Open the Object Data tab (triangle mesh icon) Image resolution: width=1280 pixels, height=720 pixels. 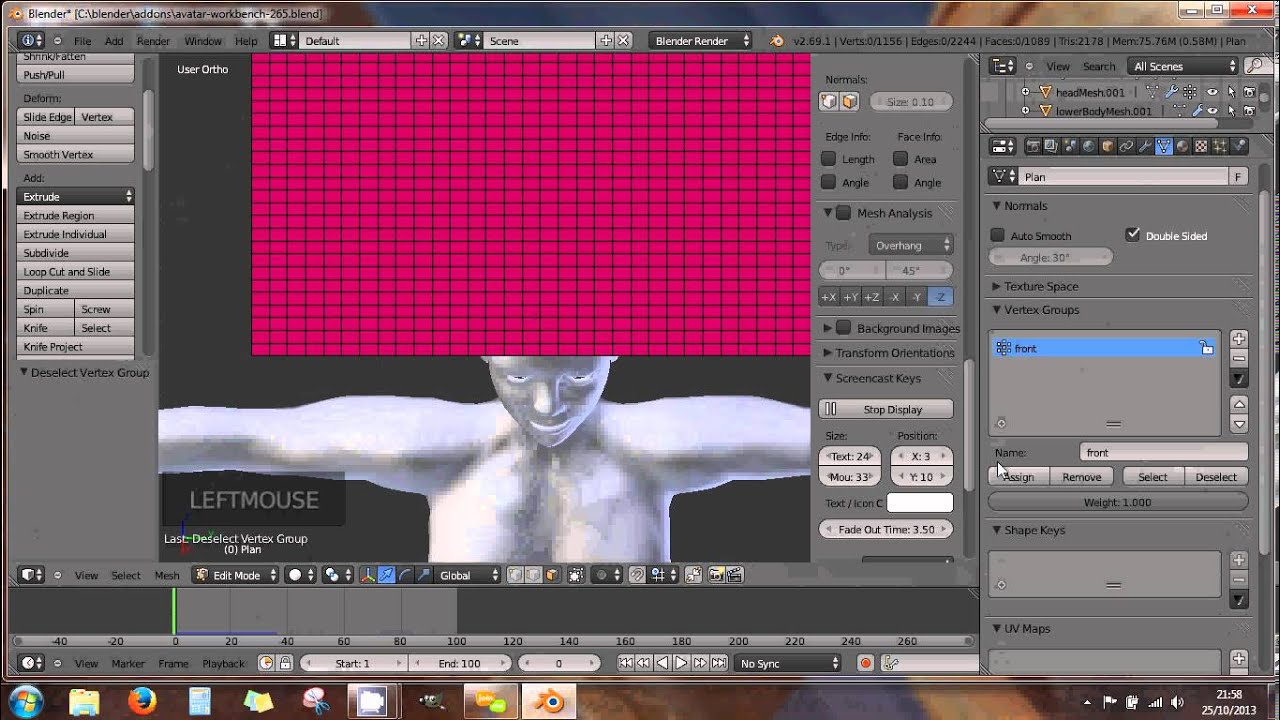[x=1164, y=146]
